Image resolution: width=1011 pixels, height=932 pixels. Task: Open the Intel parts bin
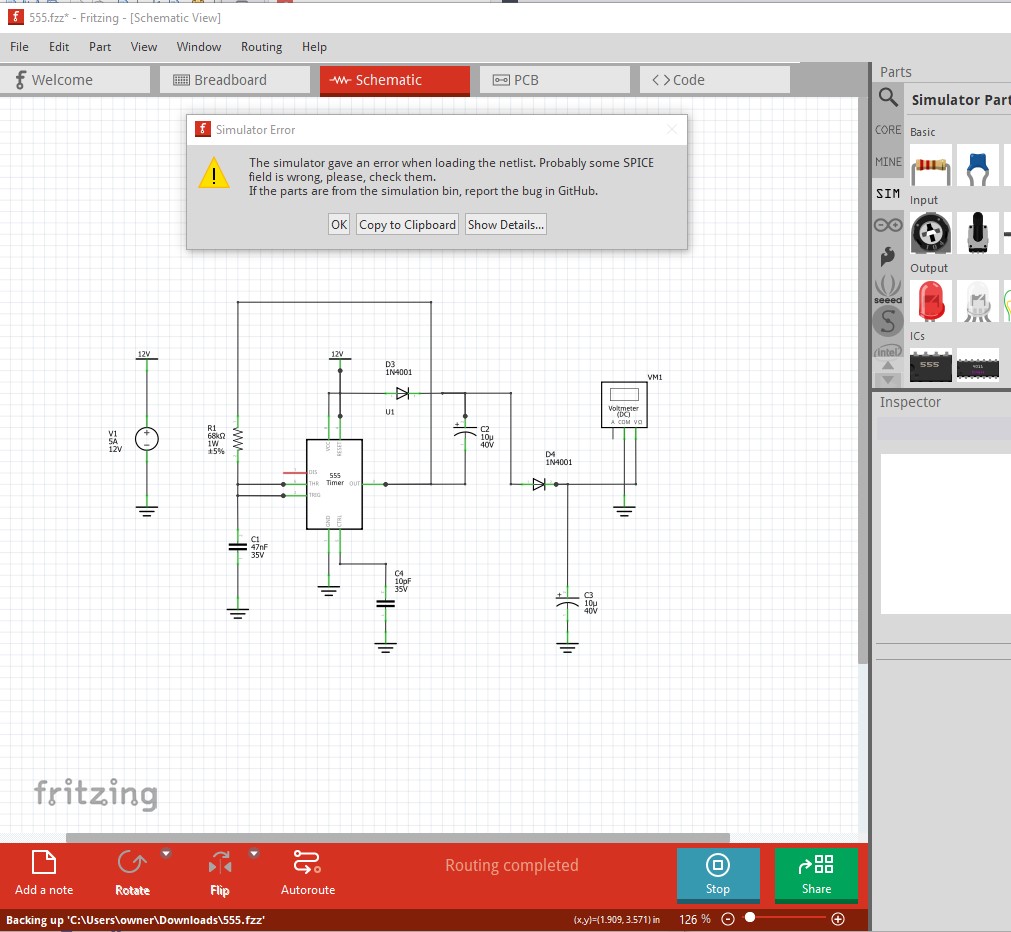pos(888,352)
